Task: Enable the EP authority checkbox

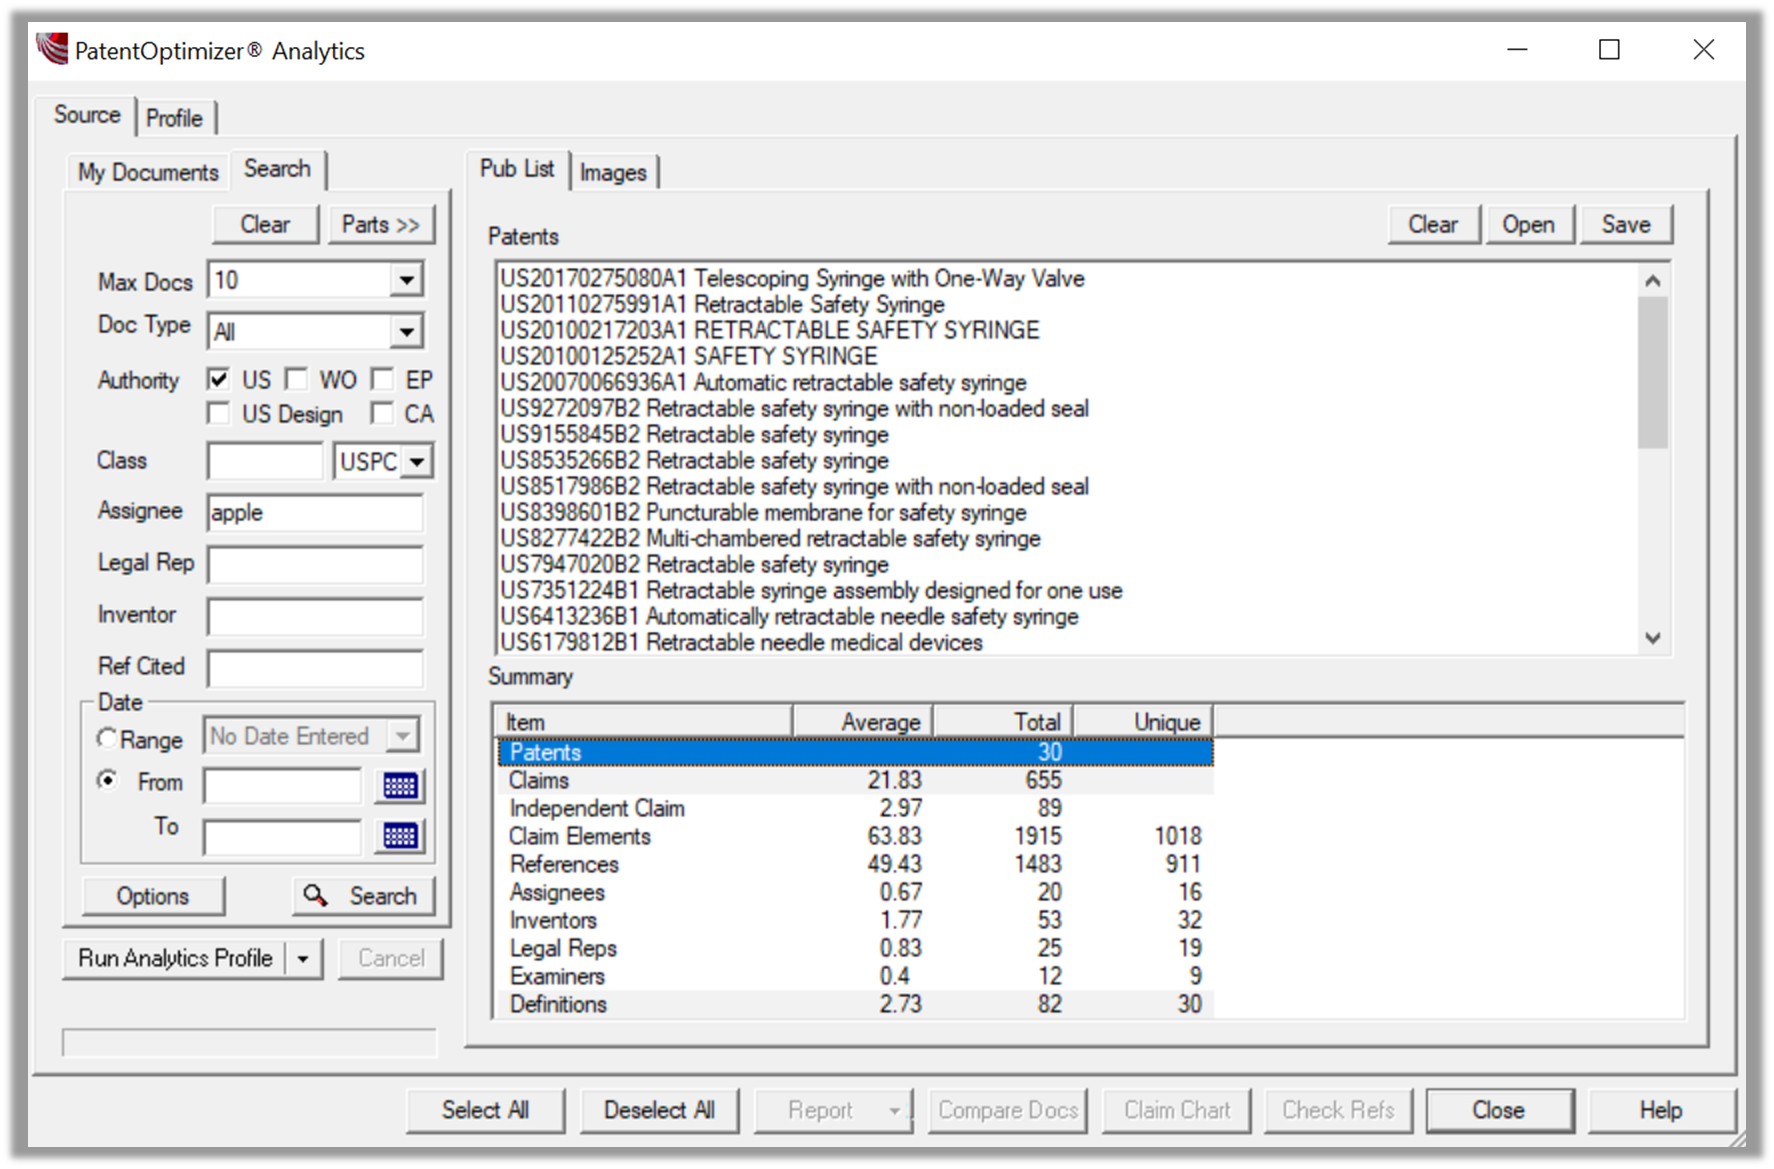Action: click(x=382, y=379)
